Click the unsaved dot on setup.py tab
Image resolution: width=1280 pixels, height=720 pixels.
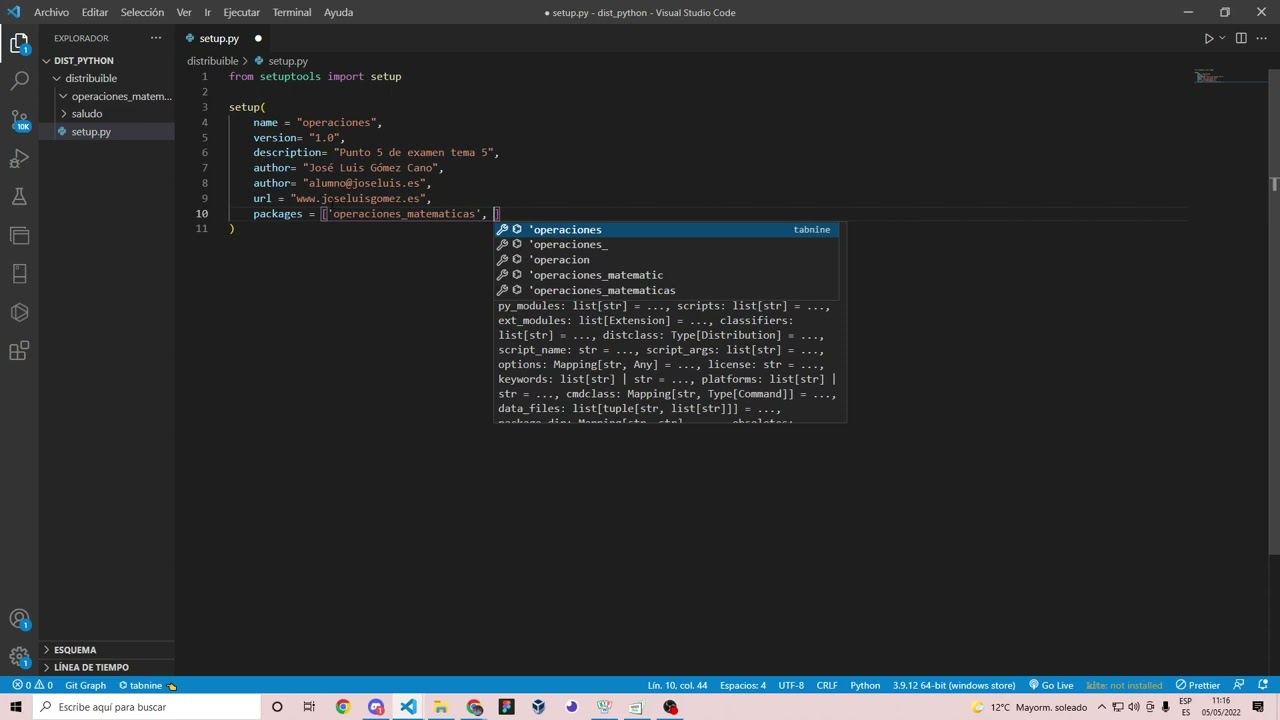click(258, 38)
